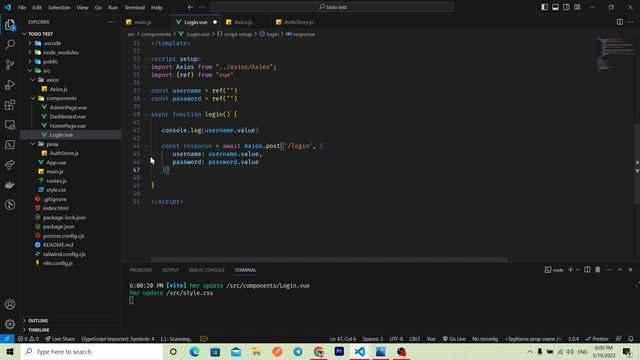The image size is (640, 360).
Task: Split the terminal panel
Action: (x=587, y=270)
